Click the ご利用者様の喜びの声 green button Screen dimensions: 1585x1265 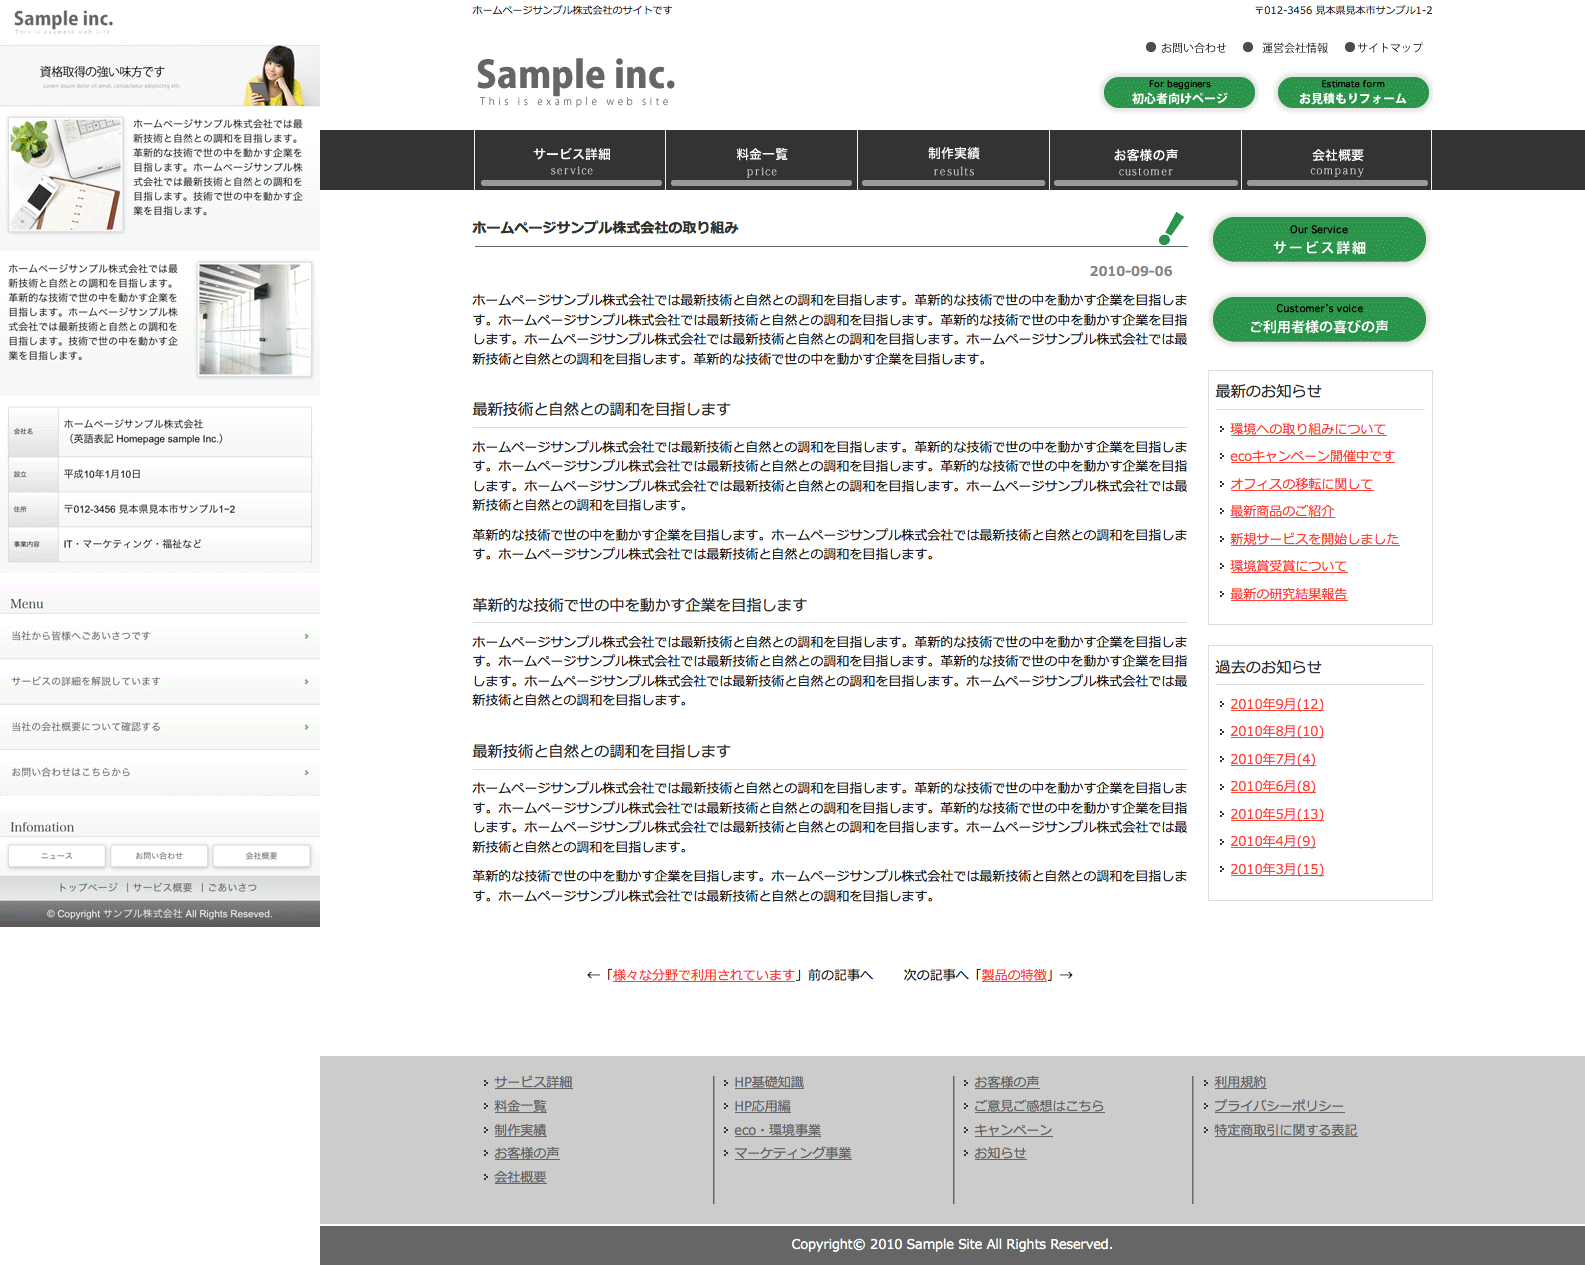[1318, 319]
